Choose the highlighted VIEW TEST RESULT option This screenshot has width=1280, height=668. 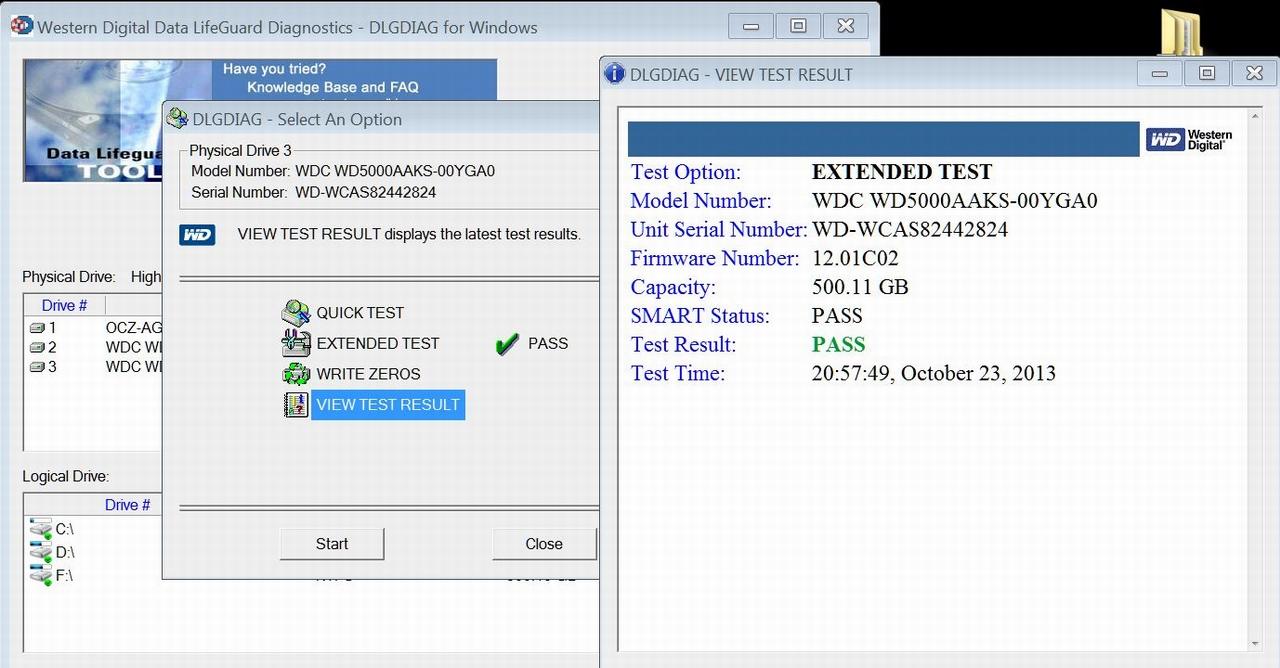(x=388, y=405)
